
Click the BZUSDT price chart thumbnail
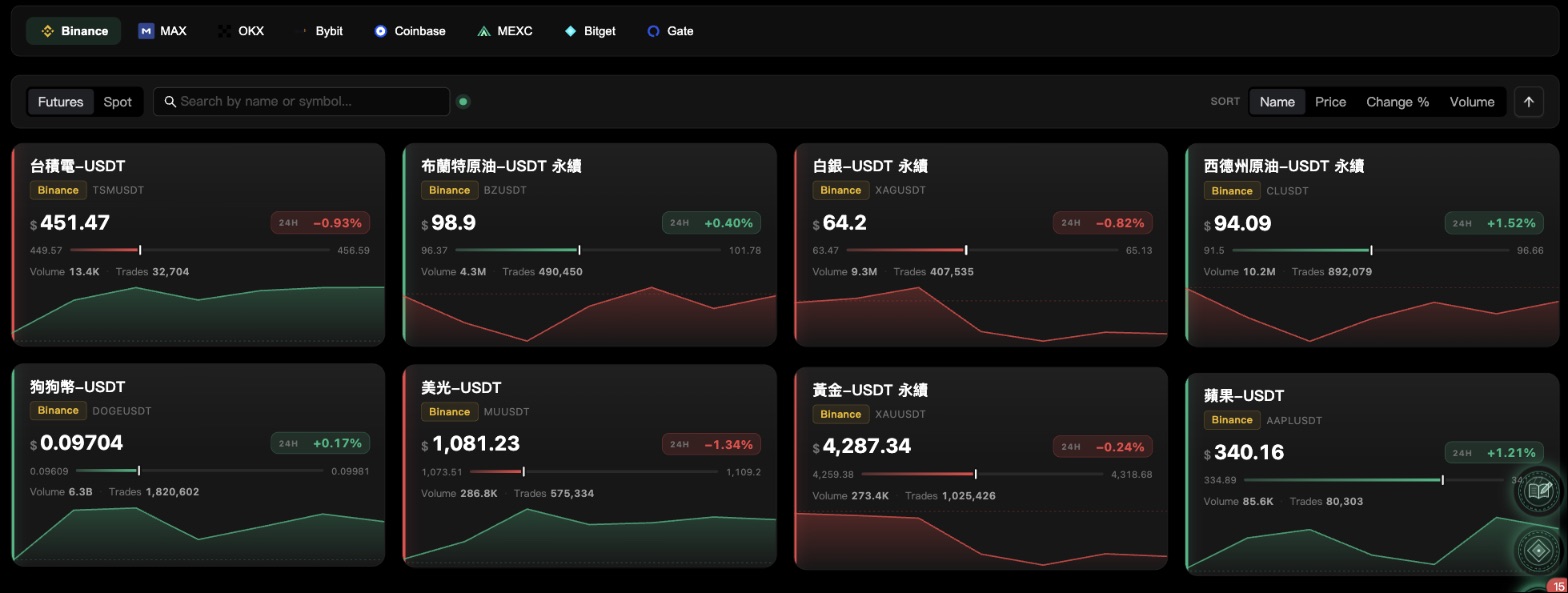tap(590, 314)
